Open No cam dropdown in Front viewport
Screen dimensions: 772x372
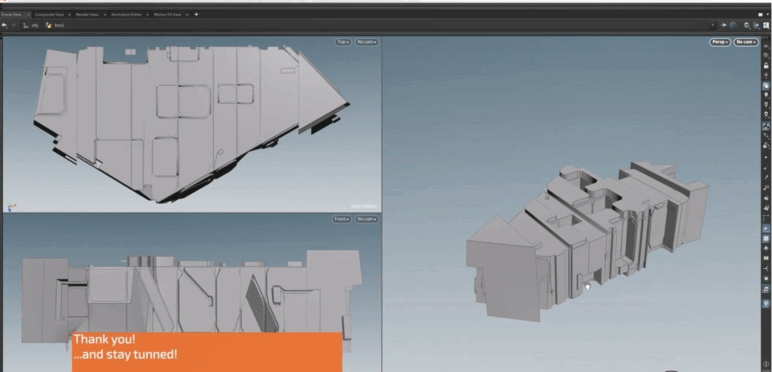(367, 219)
